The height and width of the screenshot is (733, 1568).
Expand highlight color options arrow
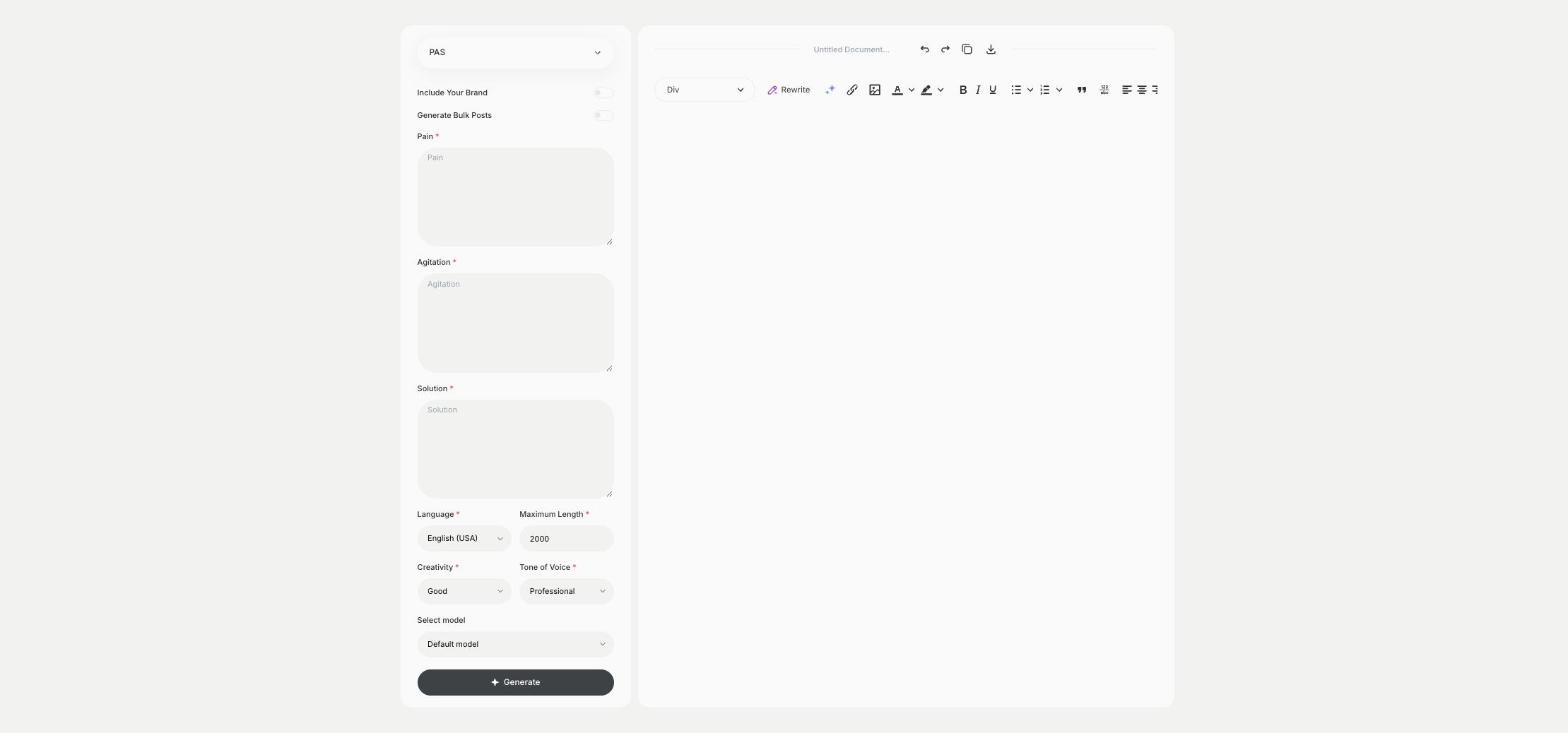(940, 90)
